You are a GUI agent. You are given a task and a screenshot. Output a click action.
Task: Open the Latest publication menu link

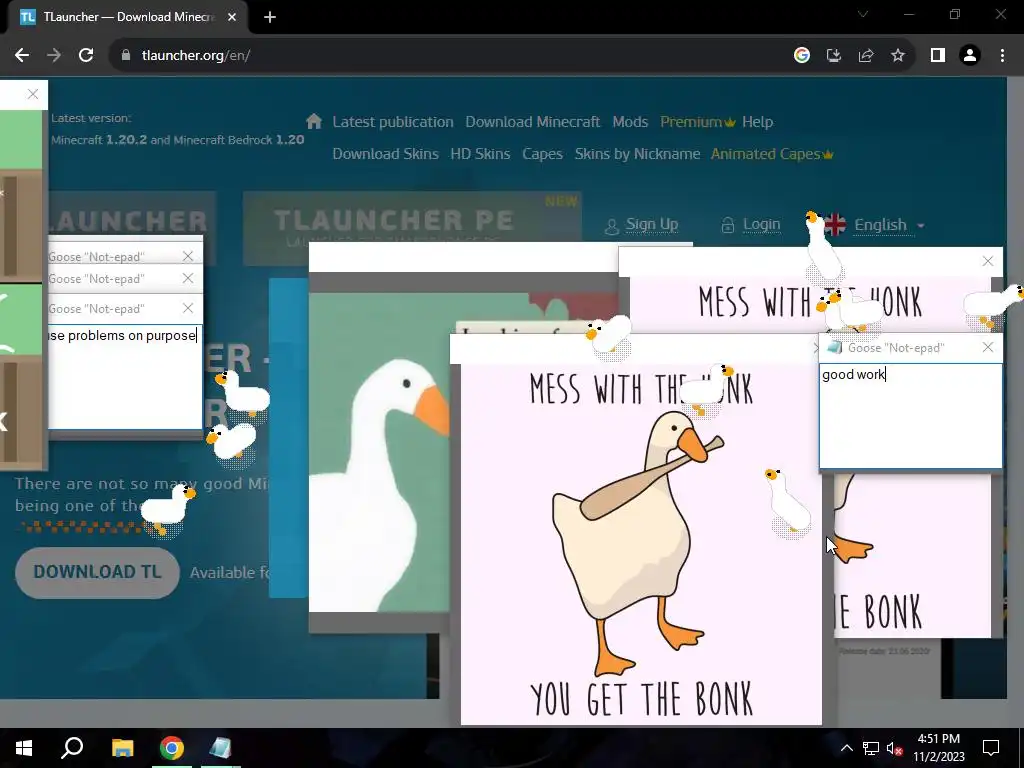[392, 122]
